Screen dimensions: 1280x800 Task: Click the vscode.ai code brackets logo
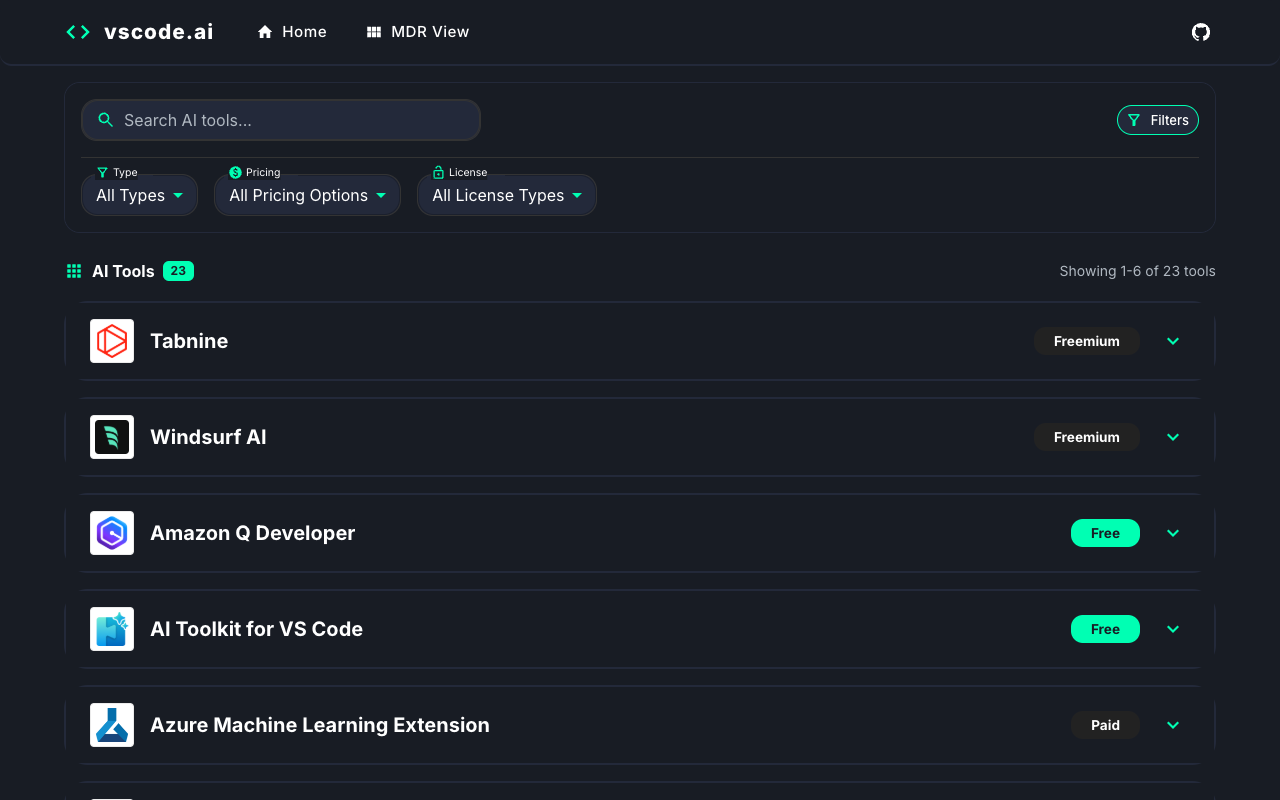coord(78,32)
